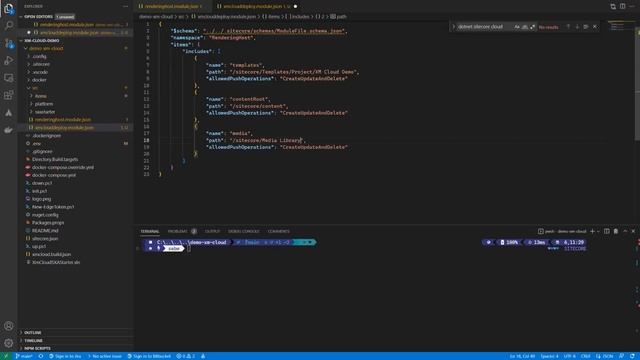Open xmcloud.build.json in the explorer

[51, 254]
